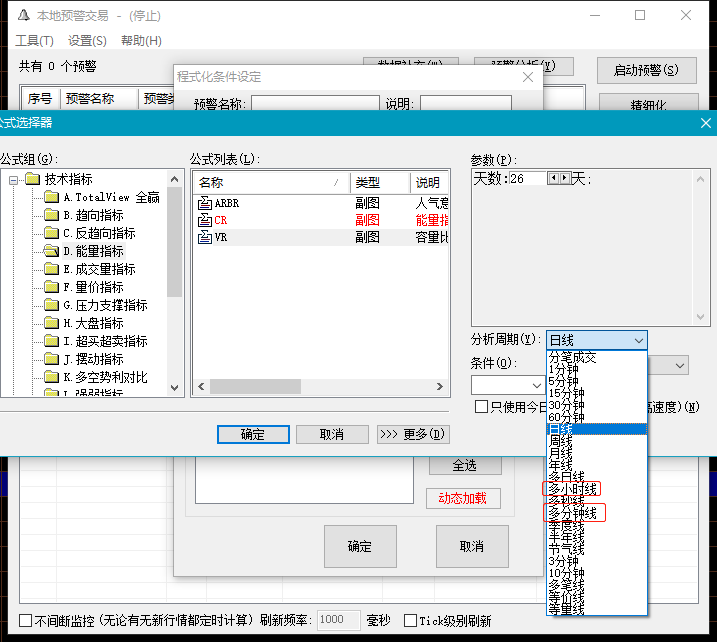Image resolution: width=717 pixels, height=642 pixels.
Task: Close the 分析周期 dropdown arrow
Action: click(638, 341)
